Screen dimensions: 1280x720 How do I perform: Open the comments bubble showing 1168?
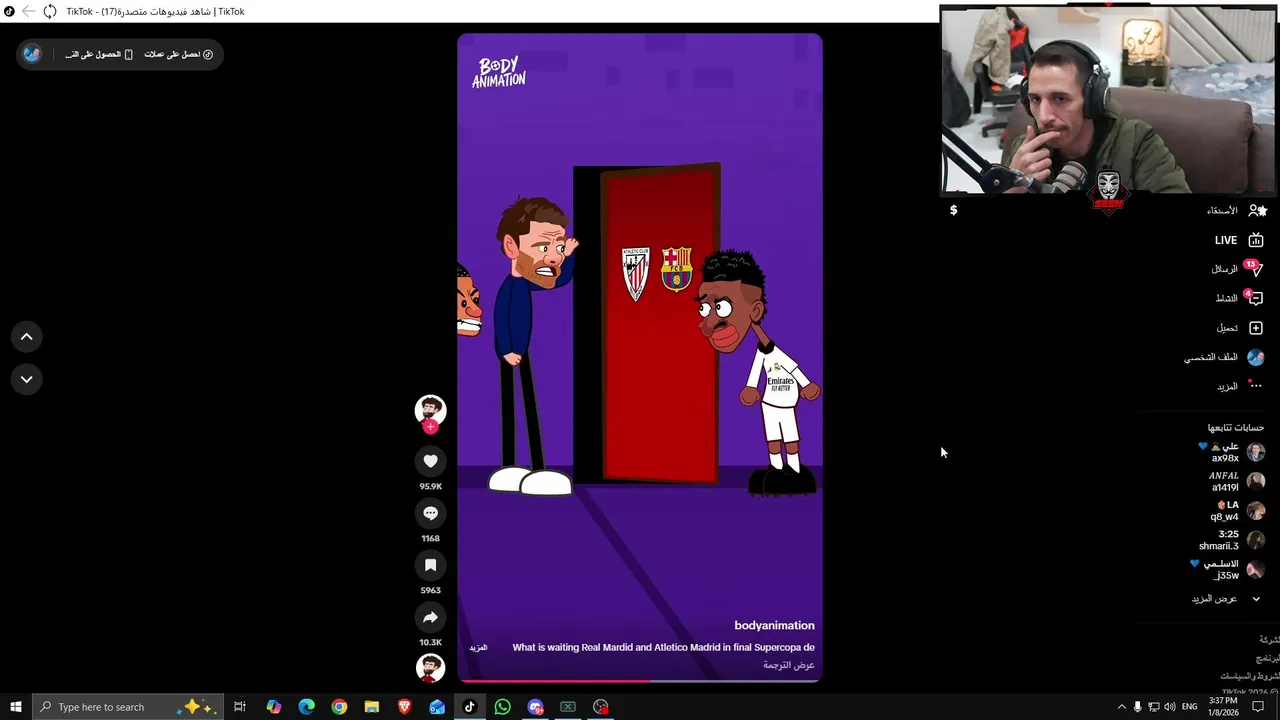click(x=430, y=513)
